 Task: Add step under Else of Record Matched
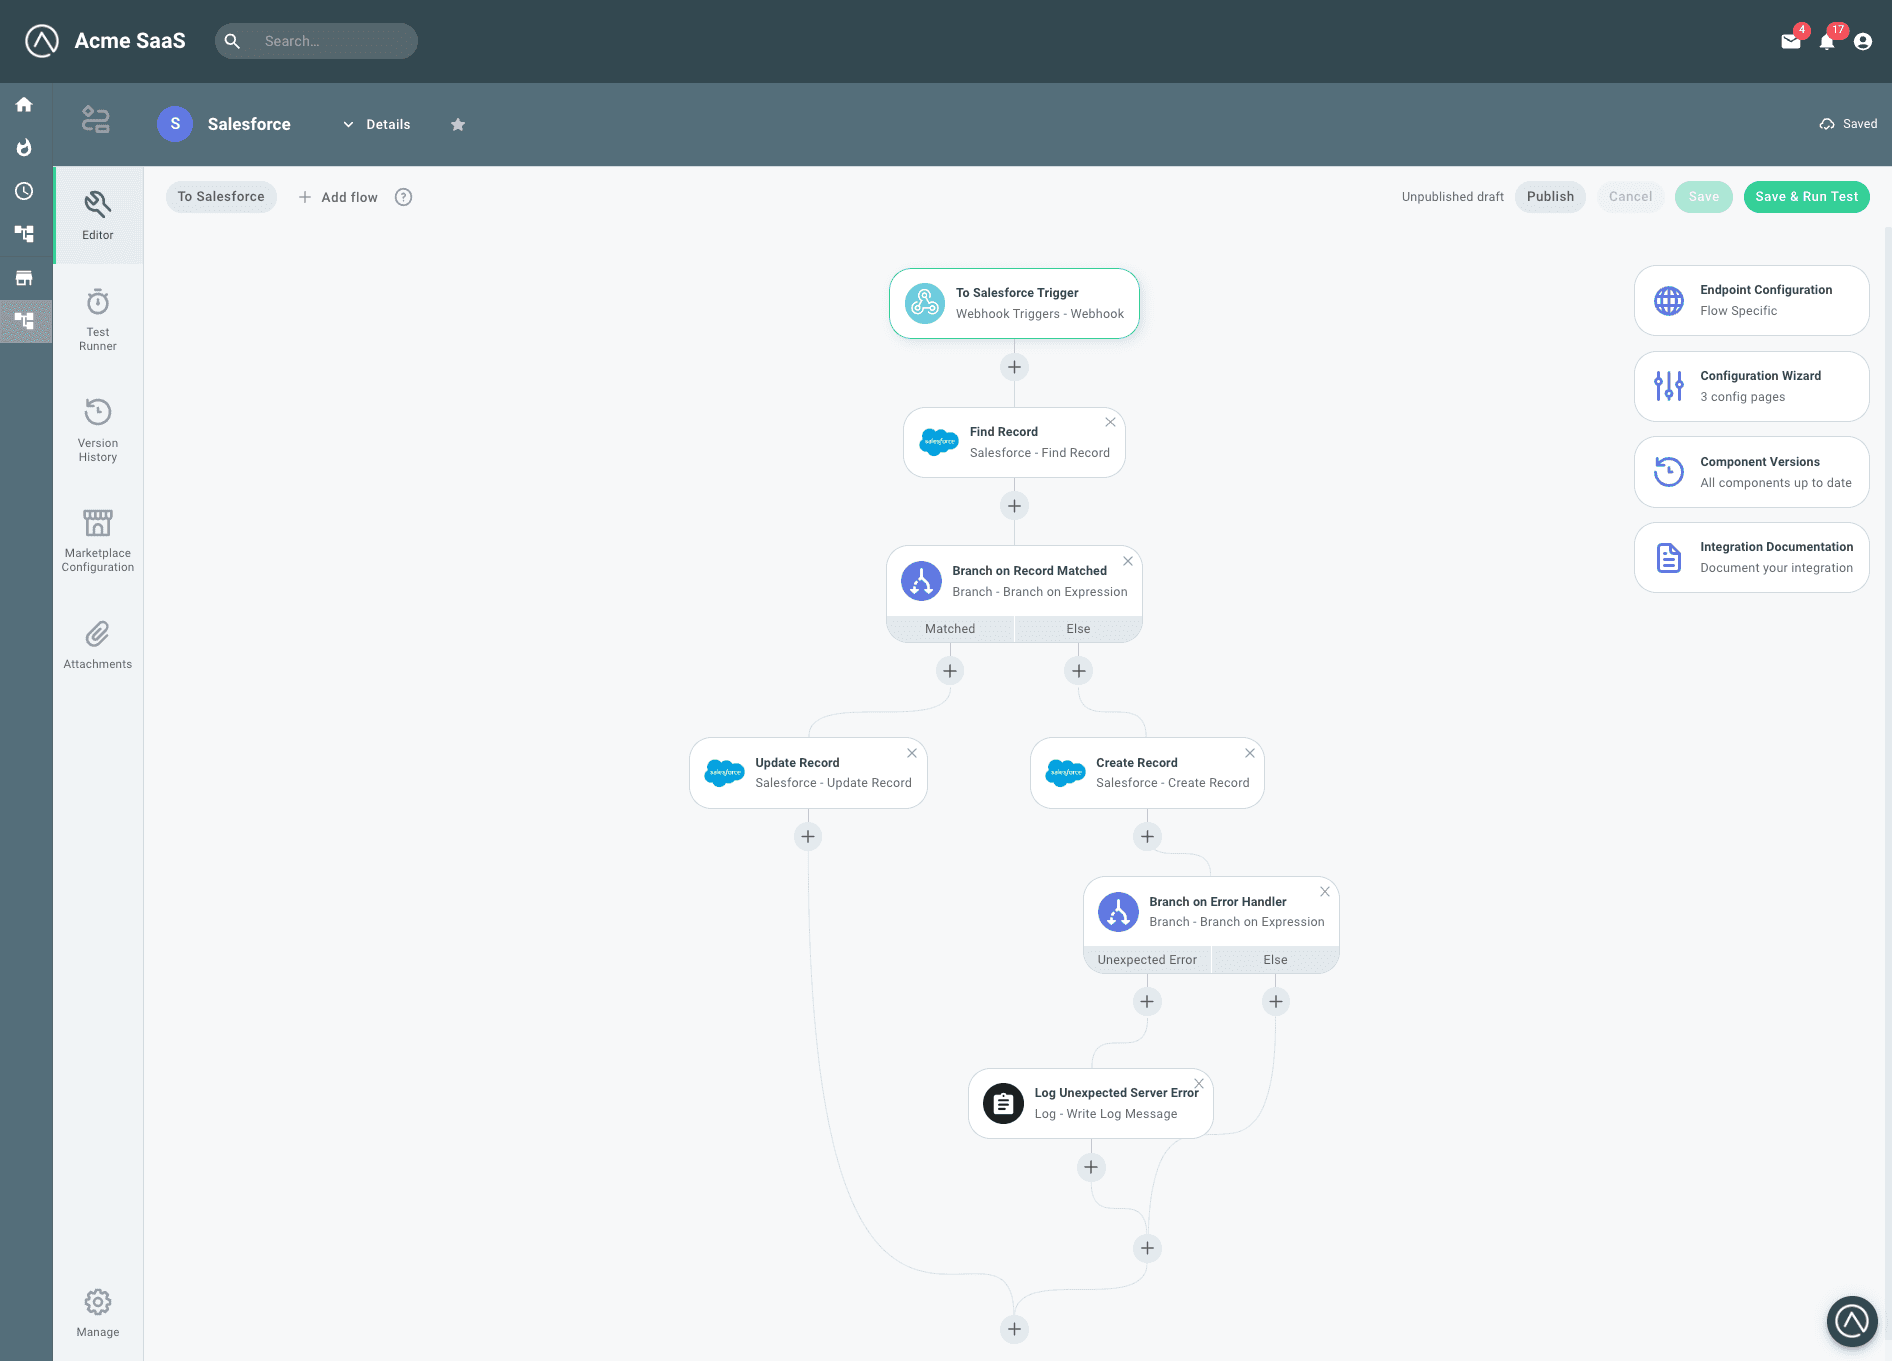click(x=1078, y=671)
